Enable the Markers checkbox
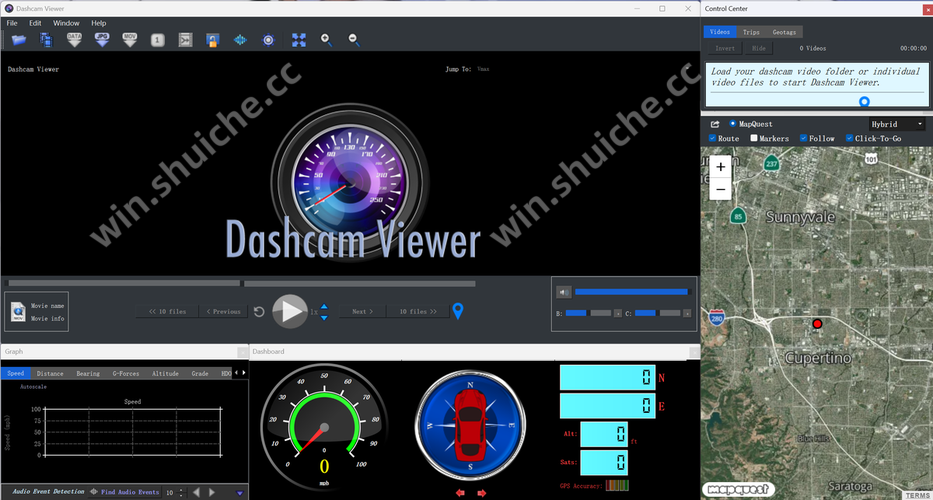 [754, 138]
